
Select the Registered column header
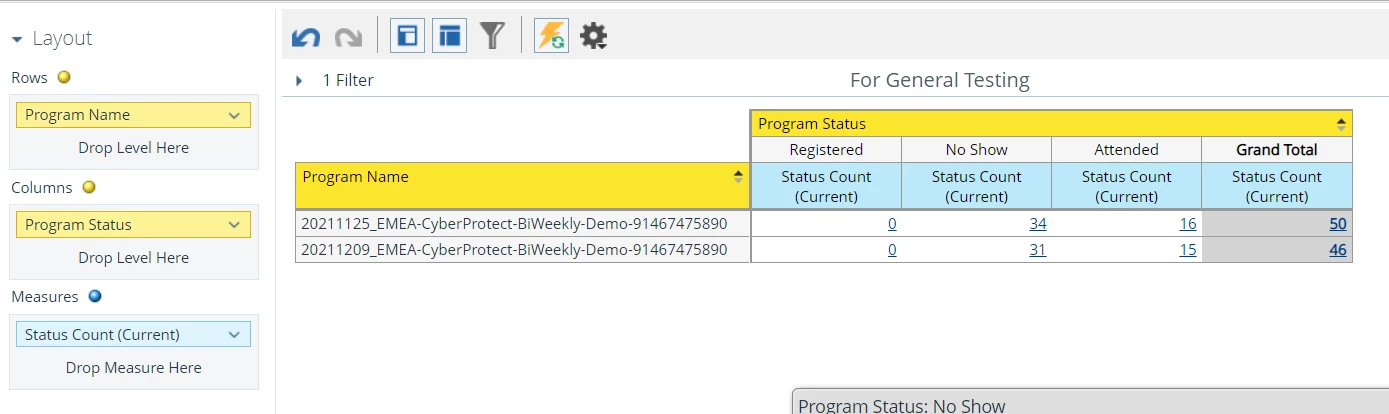pyautogui.click(x=826, y=150)
